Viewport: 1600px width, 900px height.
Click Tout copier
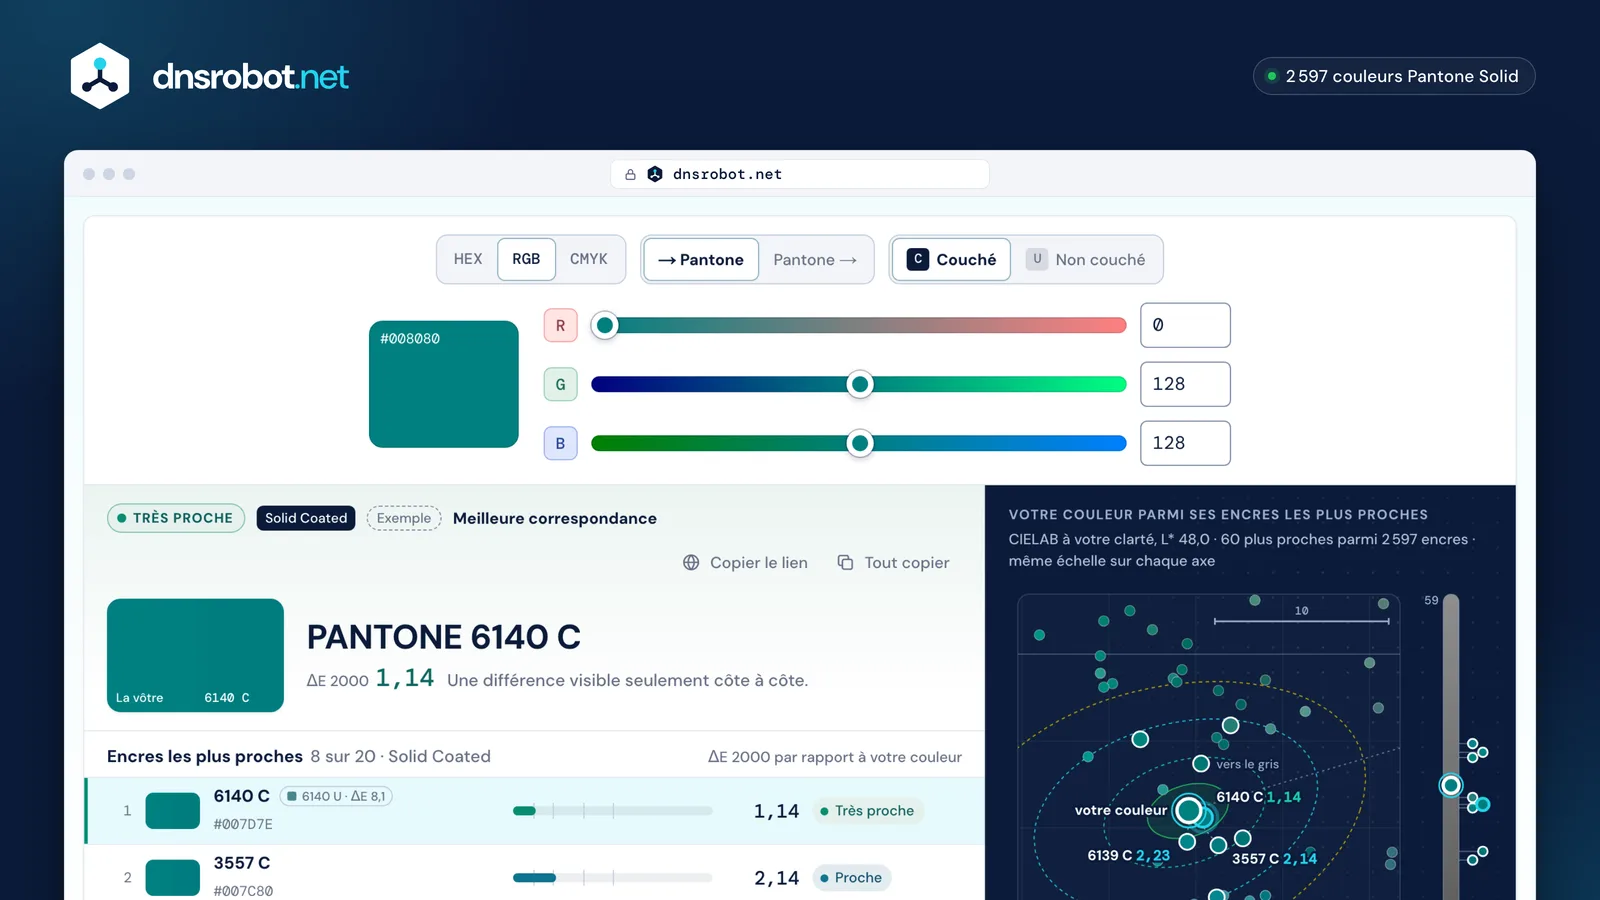pos(893,563)
